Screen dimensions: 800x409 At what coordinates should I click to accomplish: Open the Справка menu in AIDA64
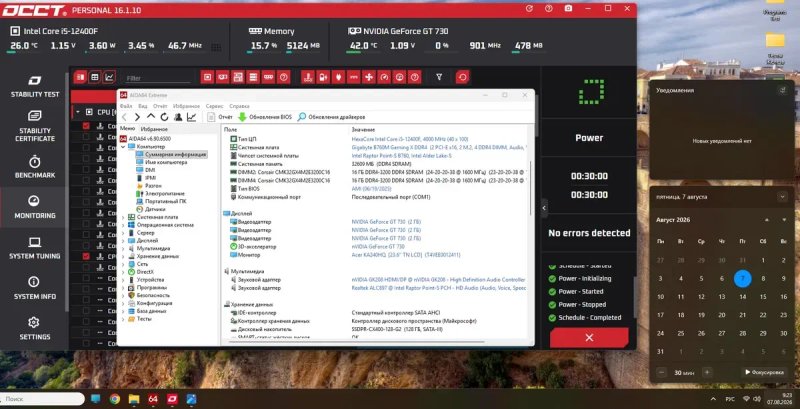tap(239, 106)
